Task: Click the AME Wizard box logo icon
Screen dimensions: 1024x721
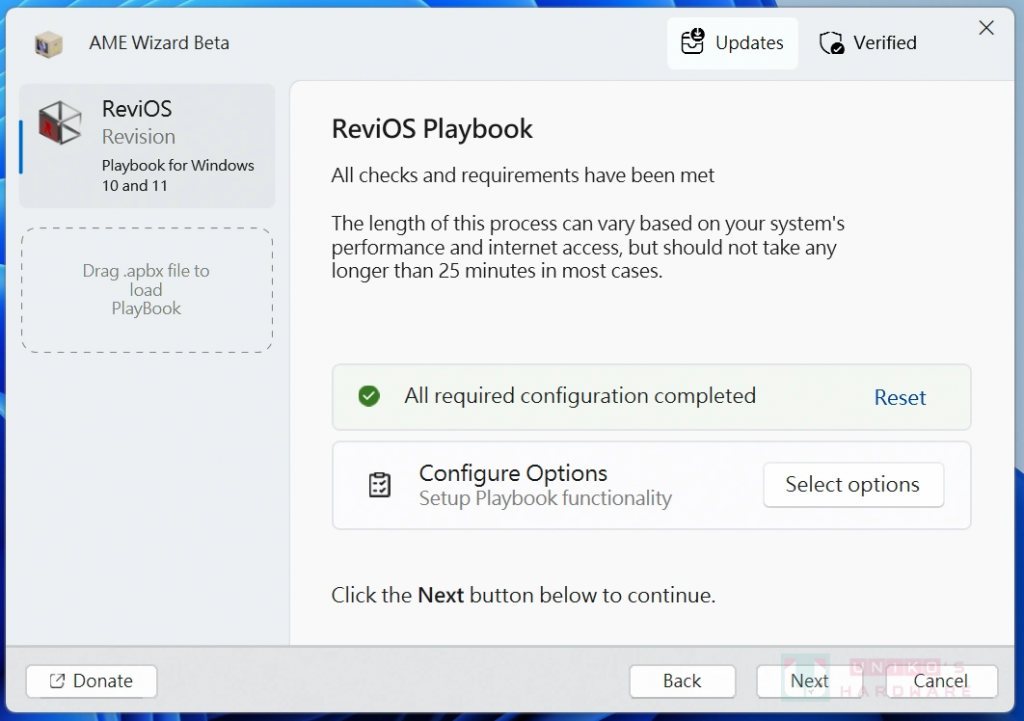Action: [x=48, y=44]
